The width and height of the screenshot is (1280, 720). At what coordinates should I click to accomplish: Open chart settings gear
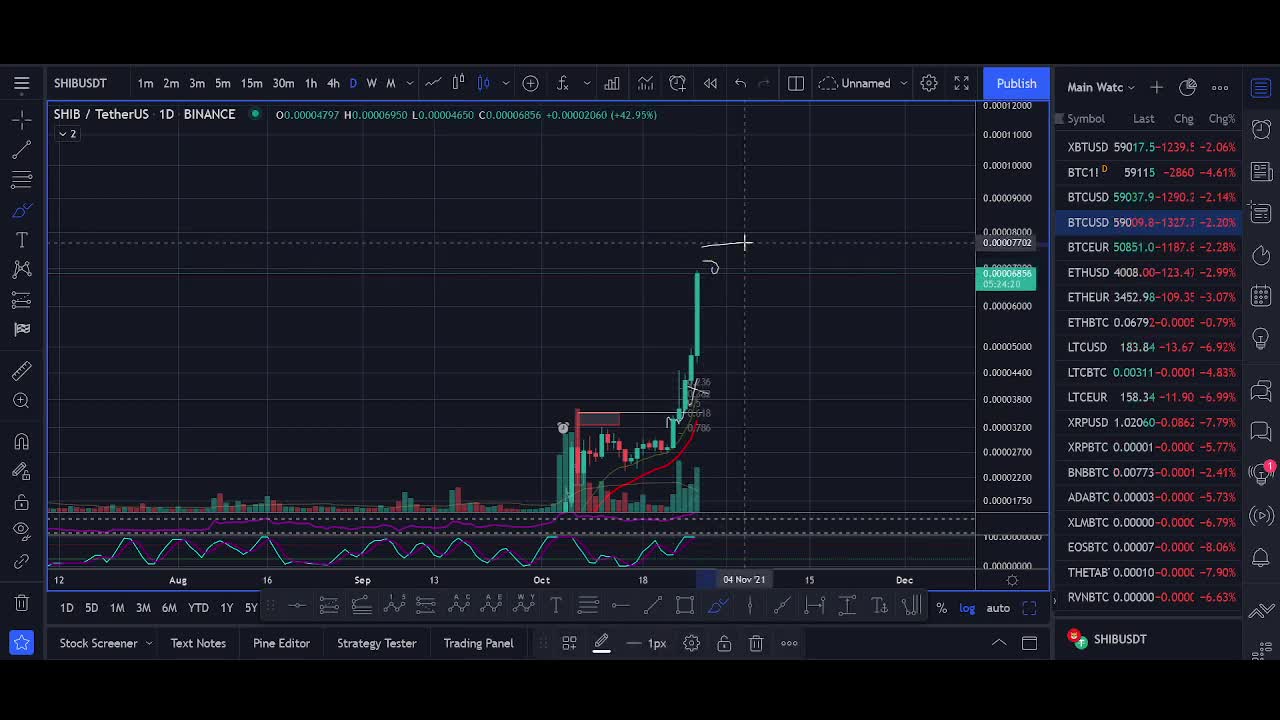929,83
